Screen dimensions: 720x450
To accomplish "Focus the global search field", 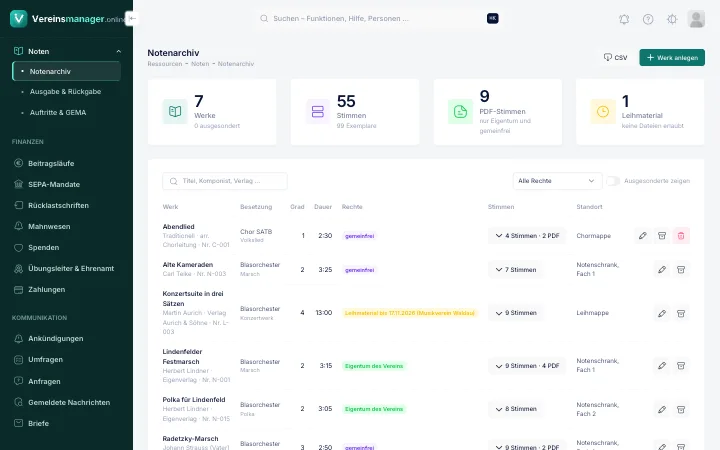I will pos(377,18).
